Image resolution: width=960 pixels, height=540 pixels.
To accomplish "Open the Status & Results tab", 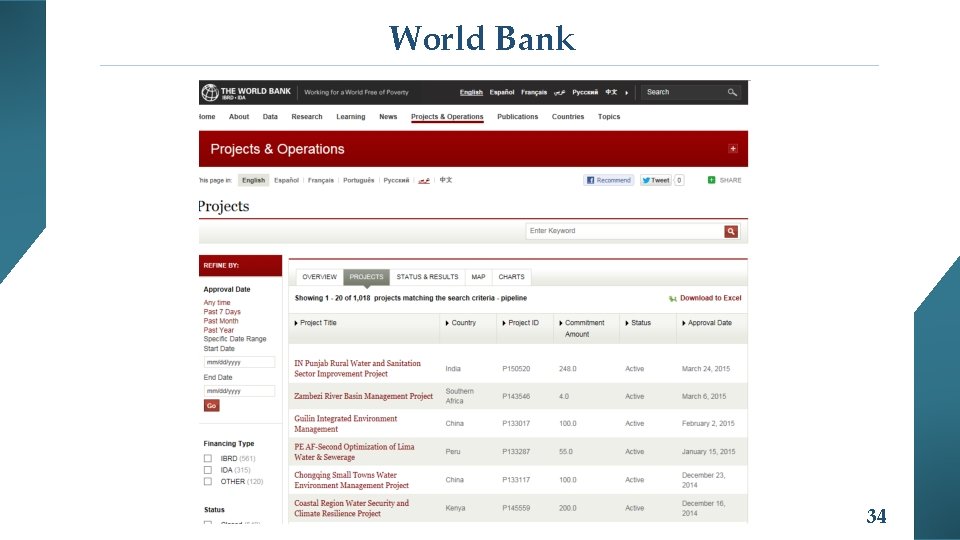I will point(427,277).
